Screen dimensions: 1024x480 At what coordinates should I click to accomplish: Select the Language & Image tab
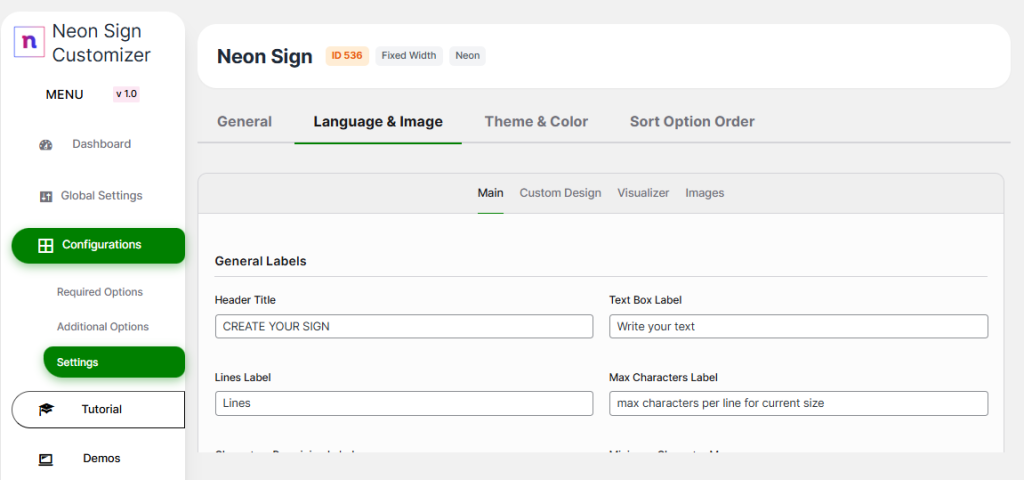378,122
